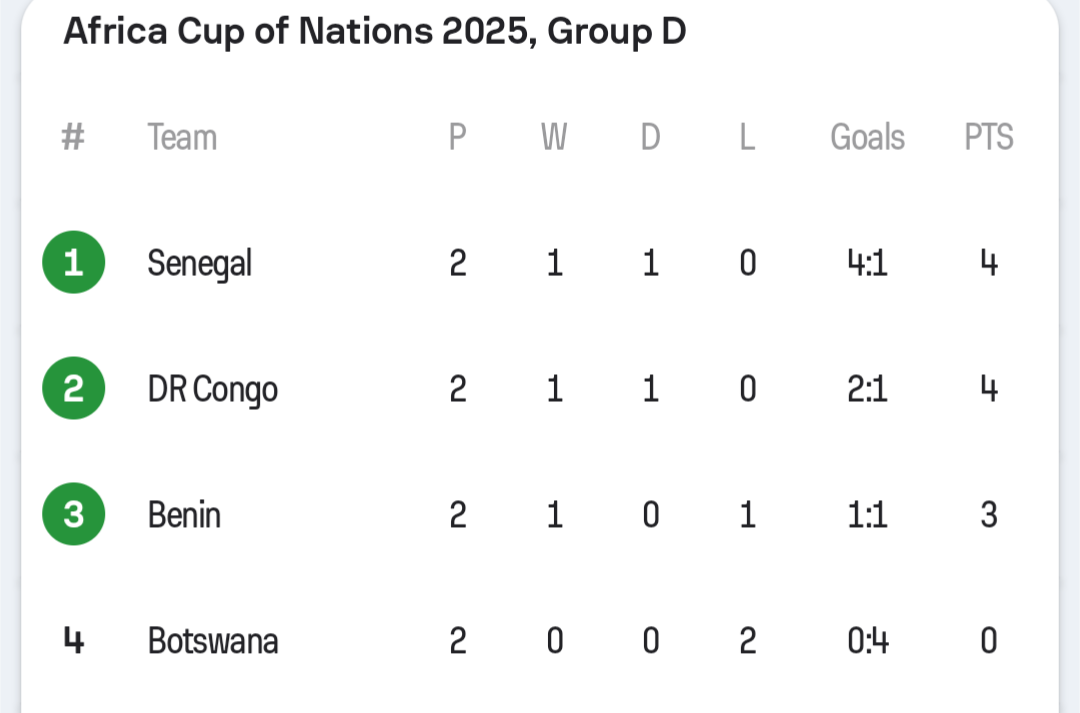Click Senegal's 4:1 goals value
The image size is (1080, 713).
point(867,264)
